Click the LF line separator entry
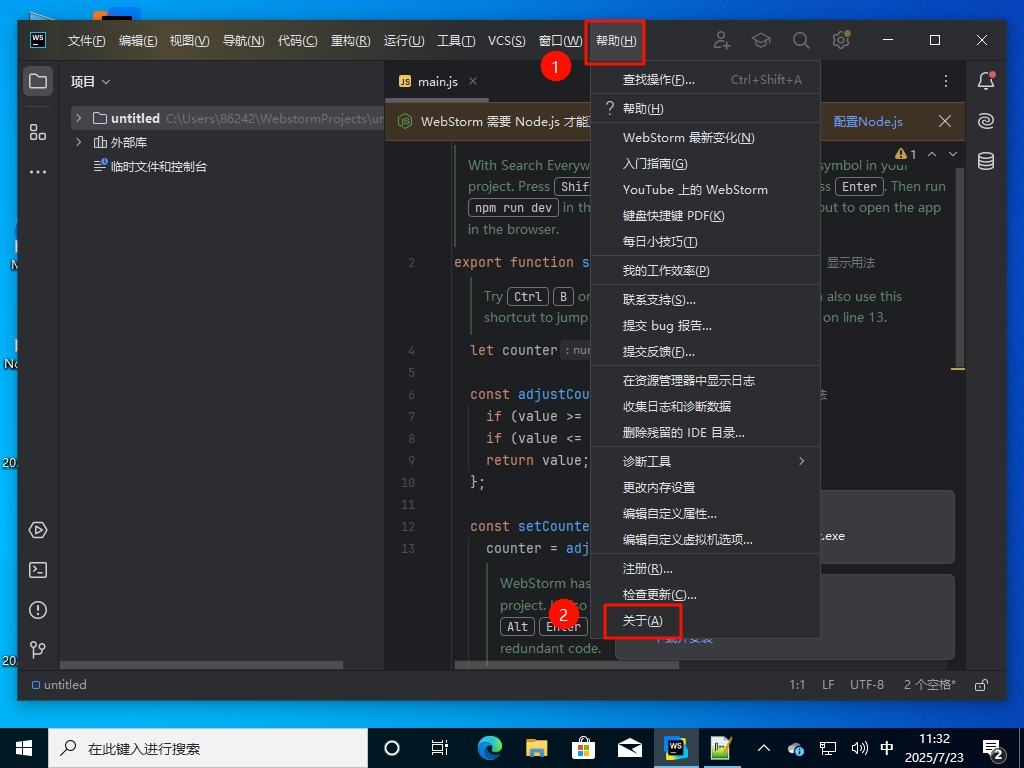Image resolution: width=1024 pixels, height=768 pixels. tap(828, 685)
